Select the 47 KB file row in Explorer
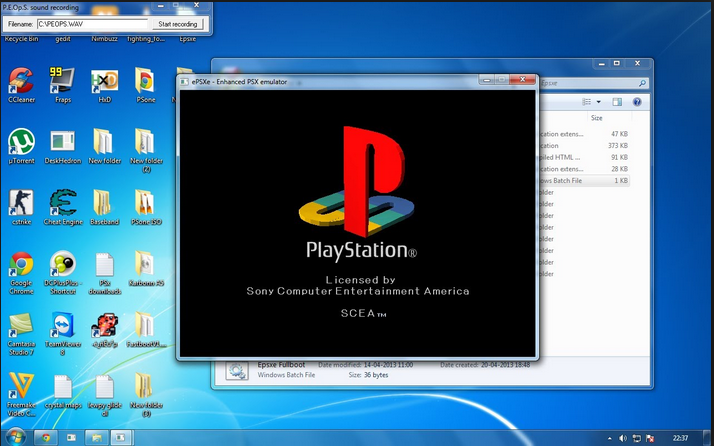Screen dimensions: 714x446 click(585, 134)
